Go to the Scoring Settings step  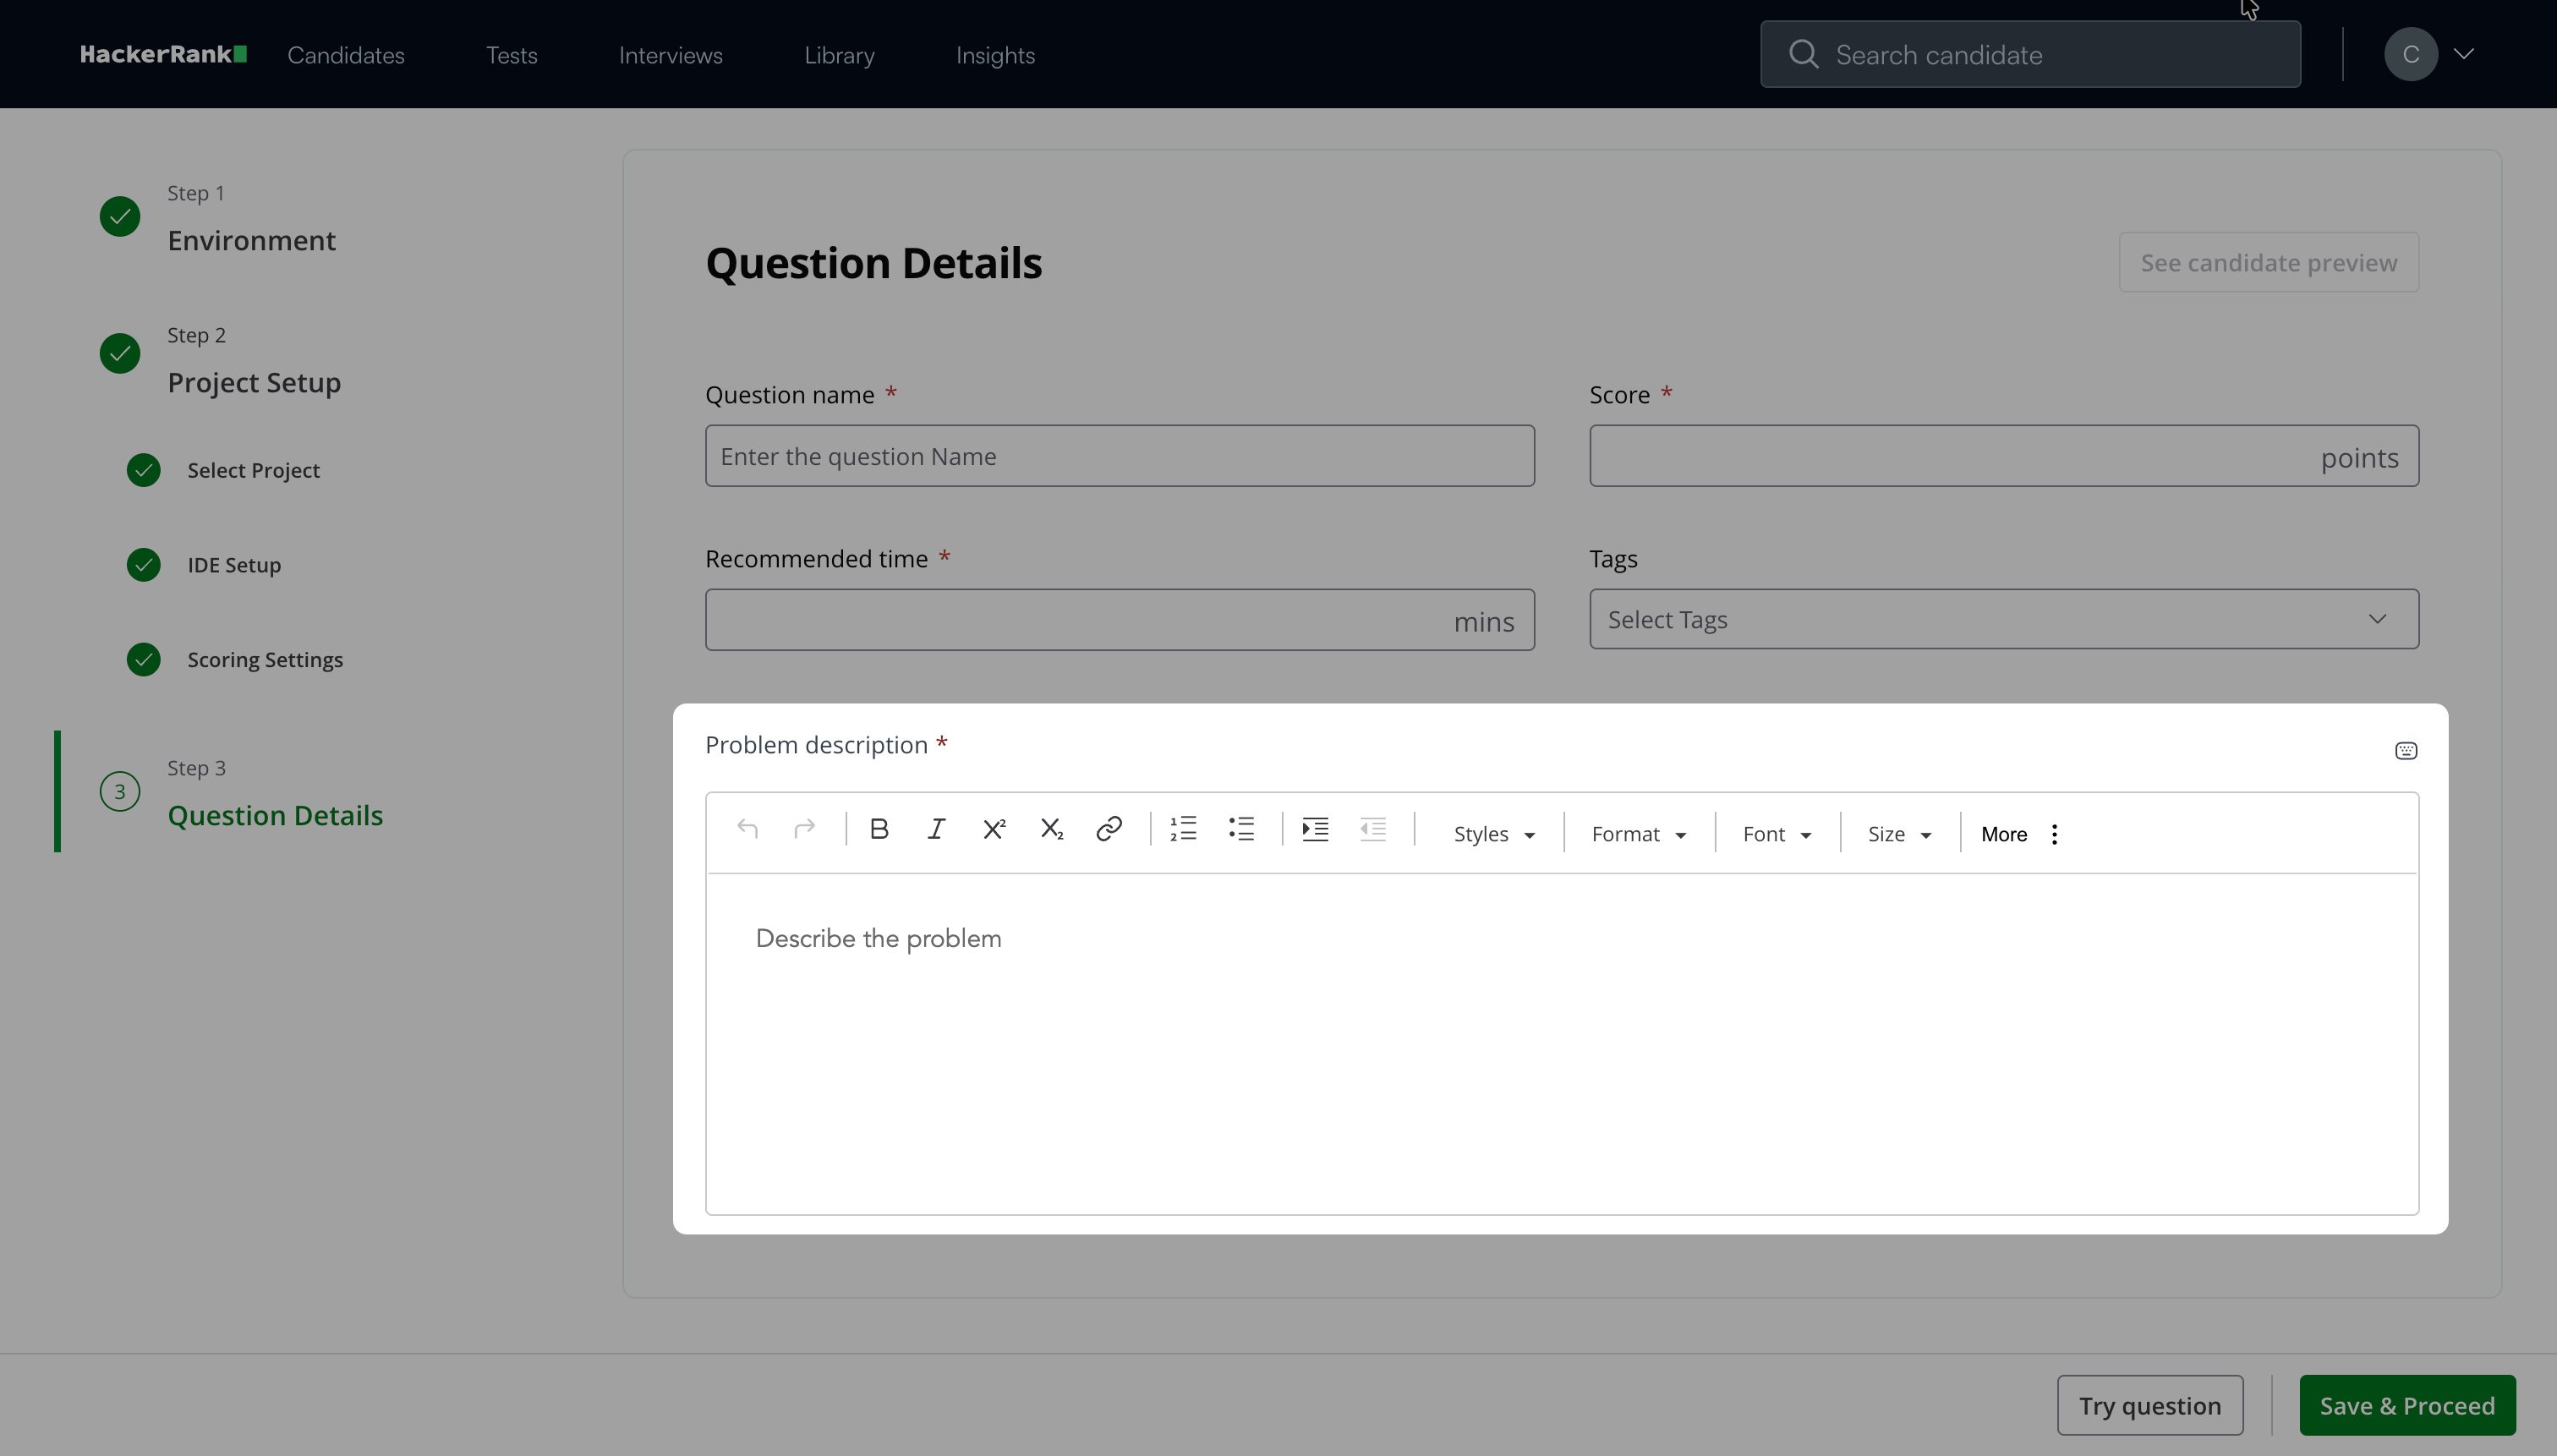click(265, 660)
